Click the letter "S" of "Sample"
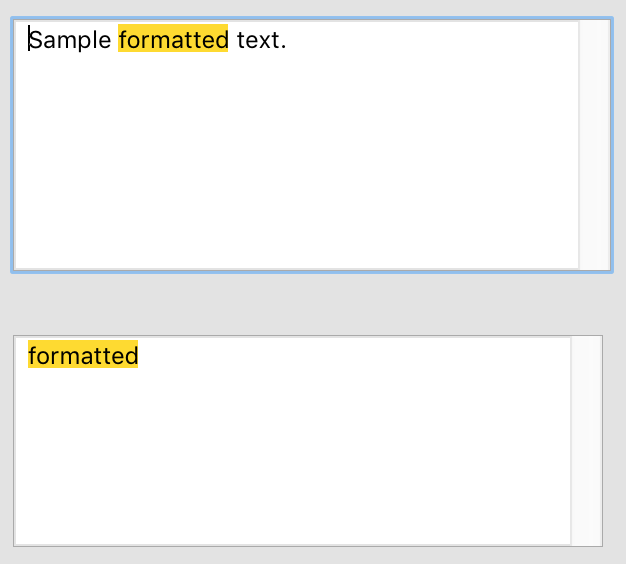The height and width of the screenshot is (564, 626). (x=36, y=40)
